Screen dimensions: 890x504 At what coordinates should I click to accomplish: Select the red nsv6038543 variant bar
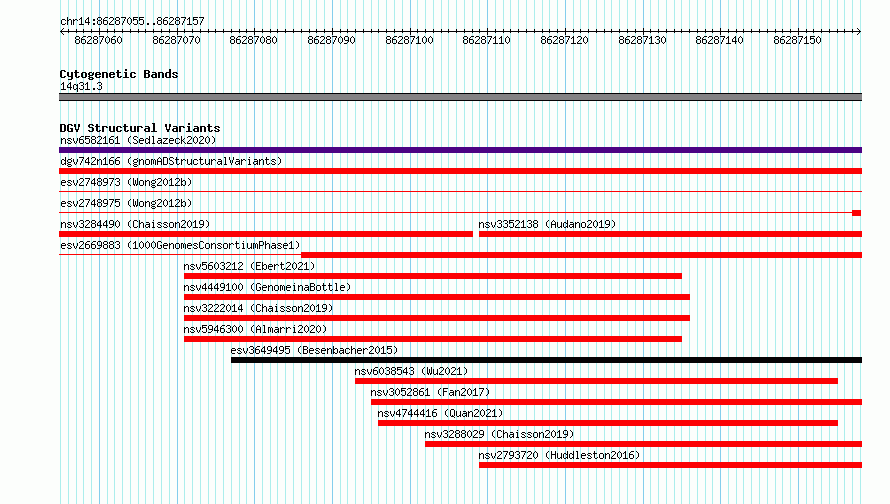coord(597,381)
